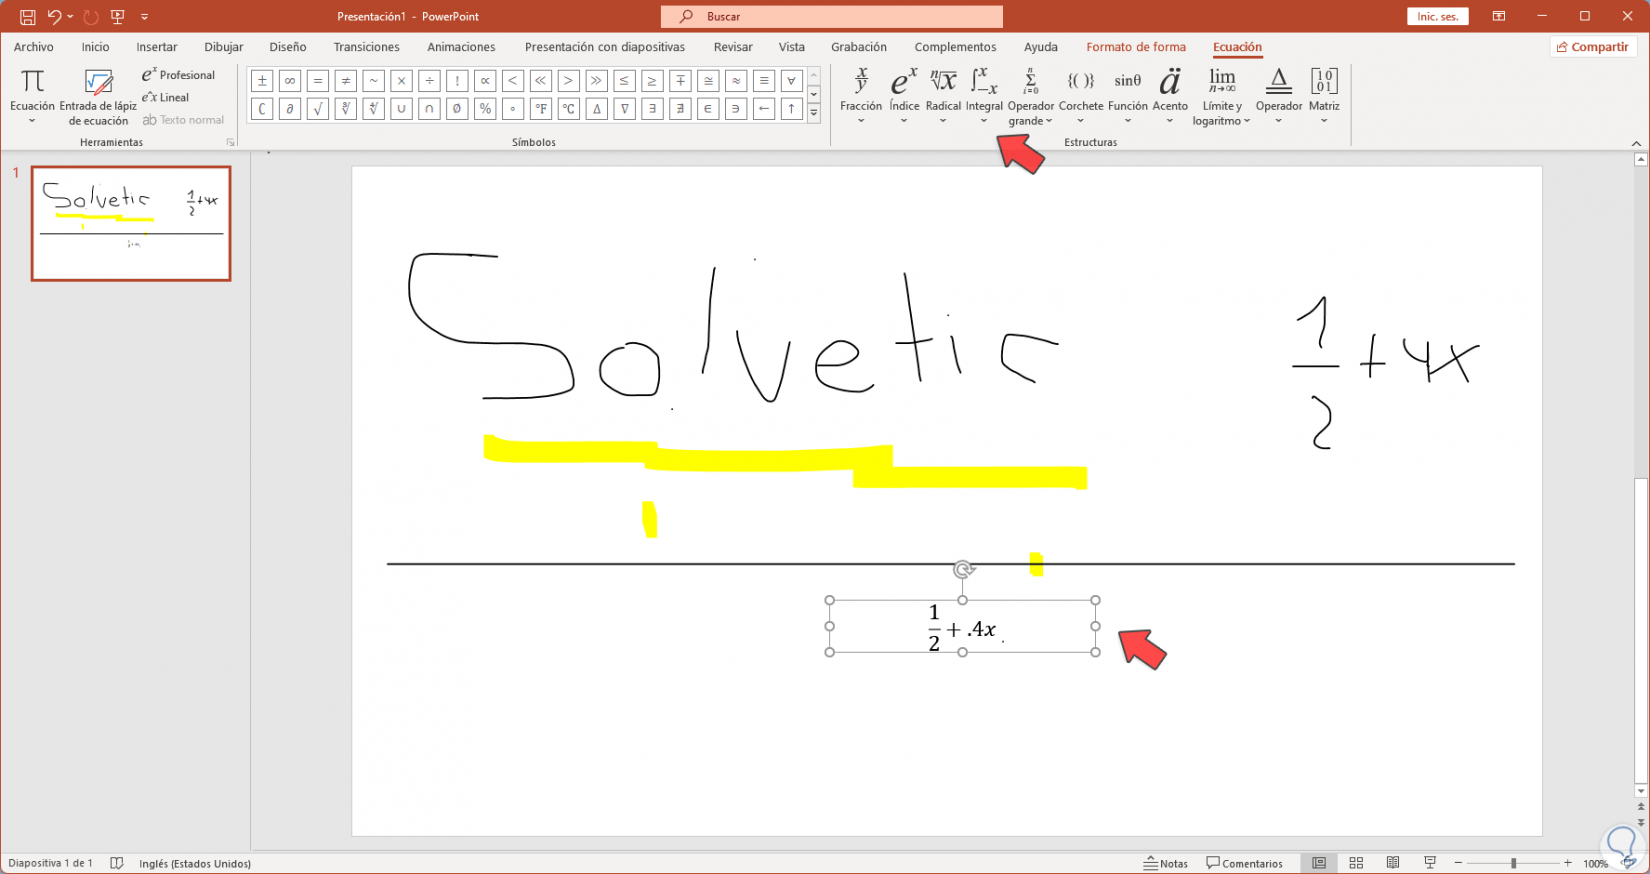Switch to Reading view

pos(1393,863)
